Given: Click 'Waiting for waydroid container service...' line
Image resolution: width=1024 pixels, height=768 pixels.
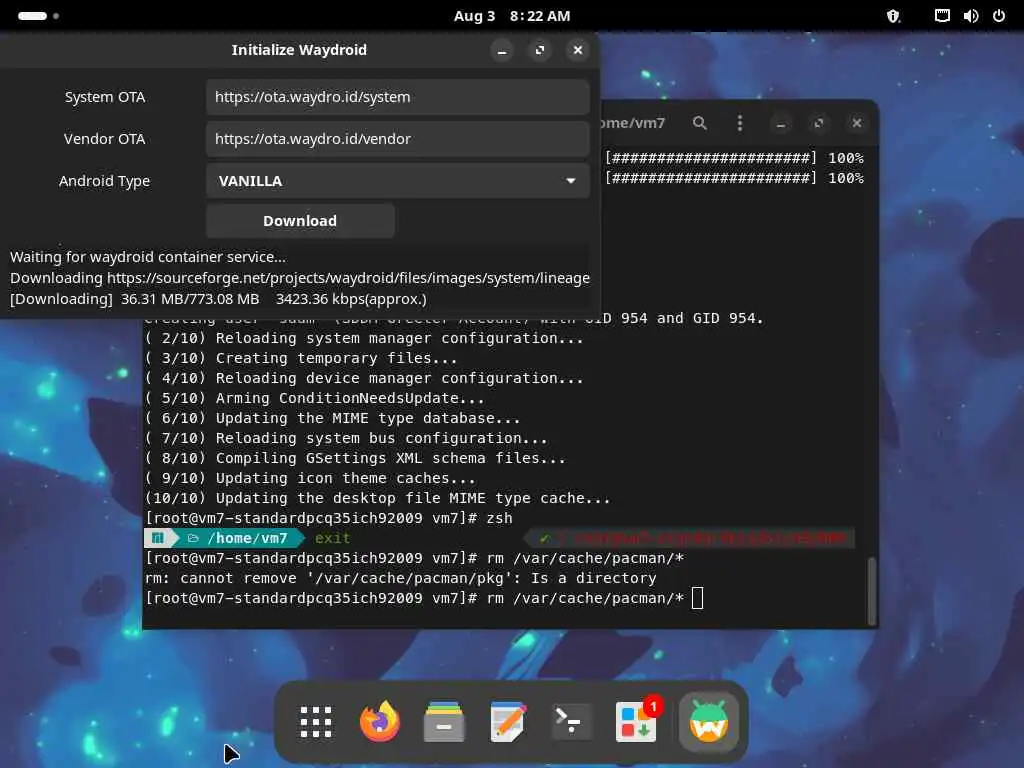Looking at the screenshot, I should click(148, 257).
